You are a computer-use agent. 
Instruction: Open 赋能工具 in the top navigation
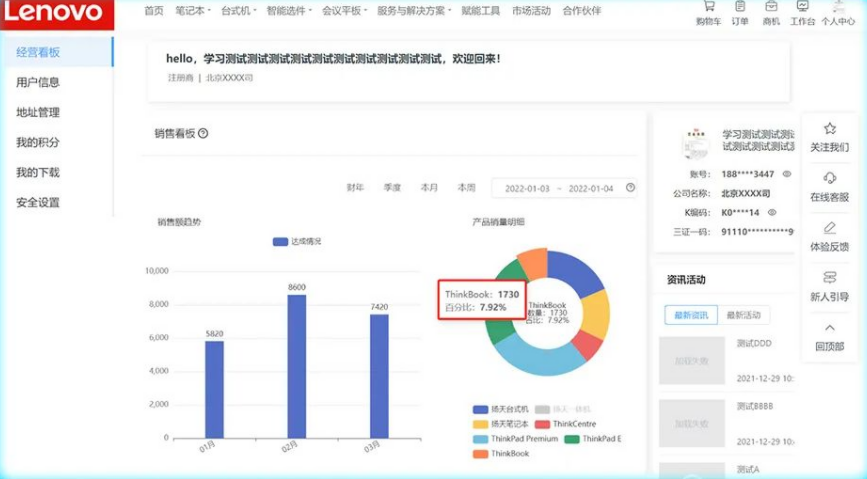pos(480,11)
